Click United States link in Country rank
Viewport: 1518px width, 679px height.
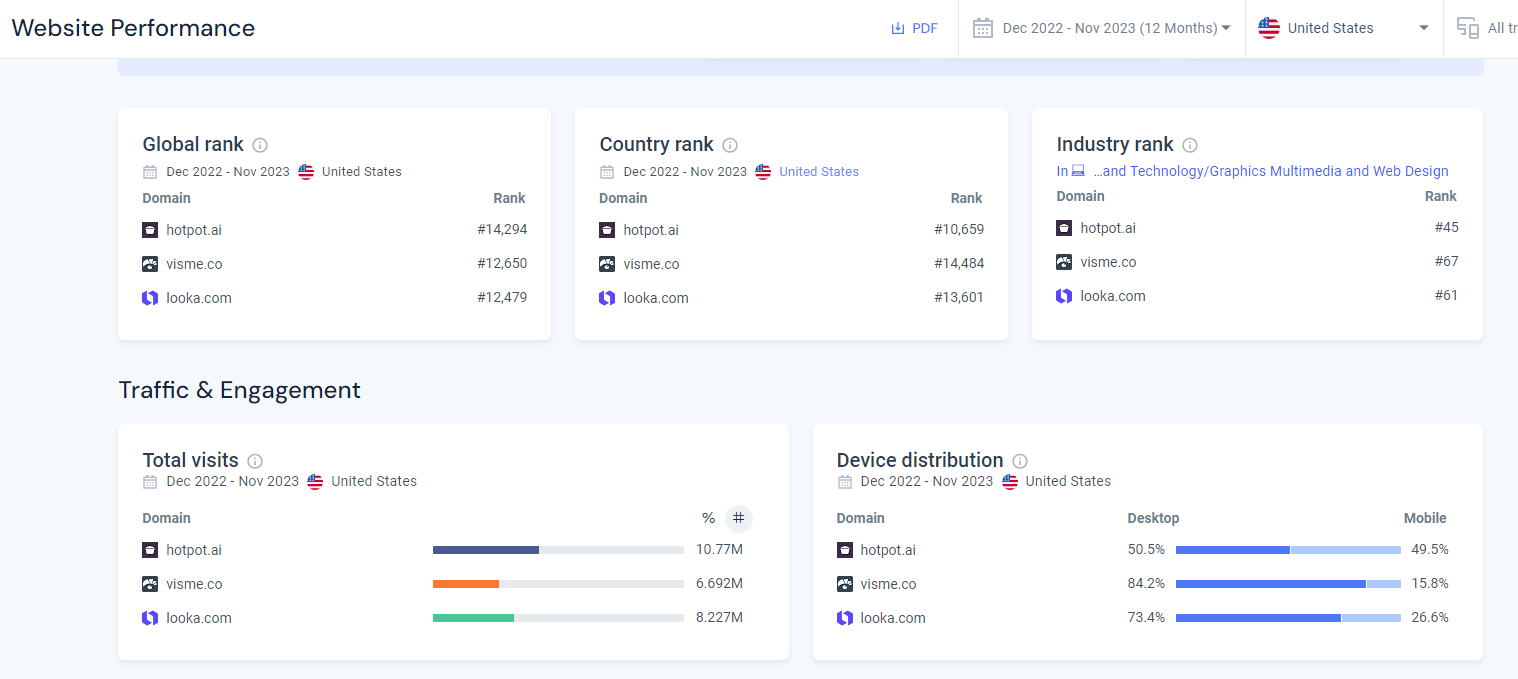[818, 171]
